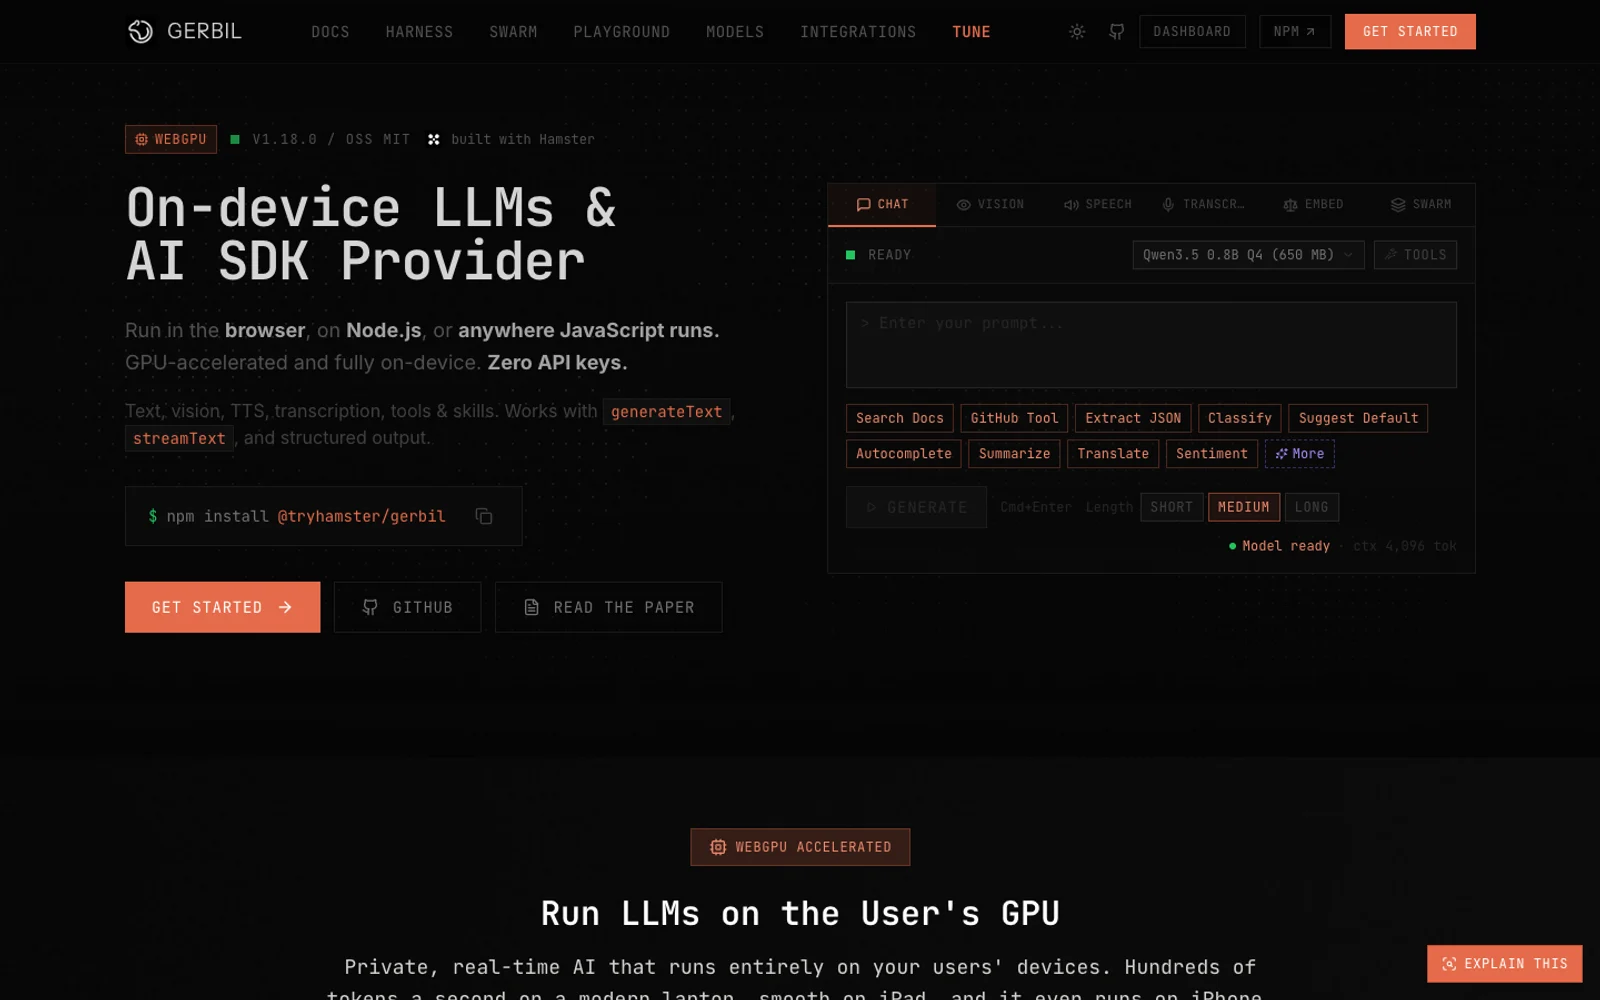This screenshot has width=1600, height=1000.
Task: Click the DASHBOARD button
Action: (1192, 31)
